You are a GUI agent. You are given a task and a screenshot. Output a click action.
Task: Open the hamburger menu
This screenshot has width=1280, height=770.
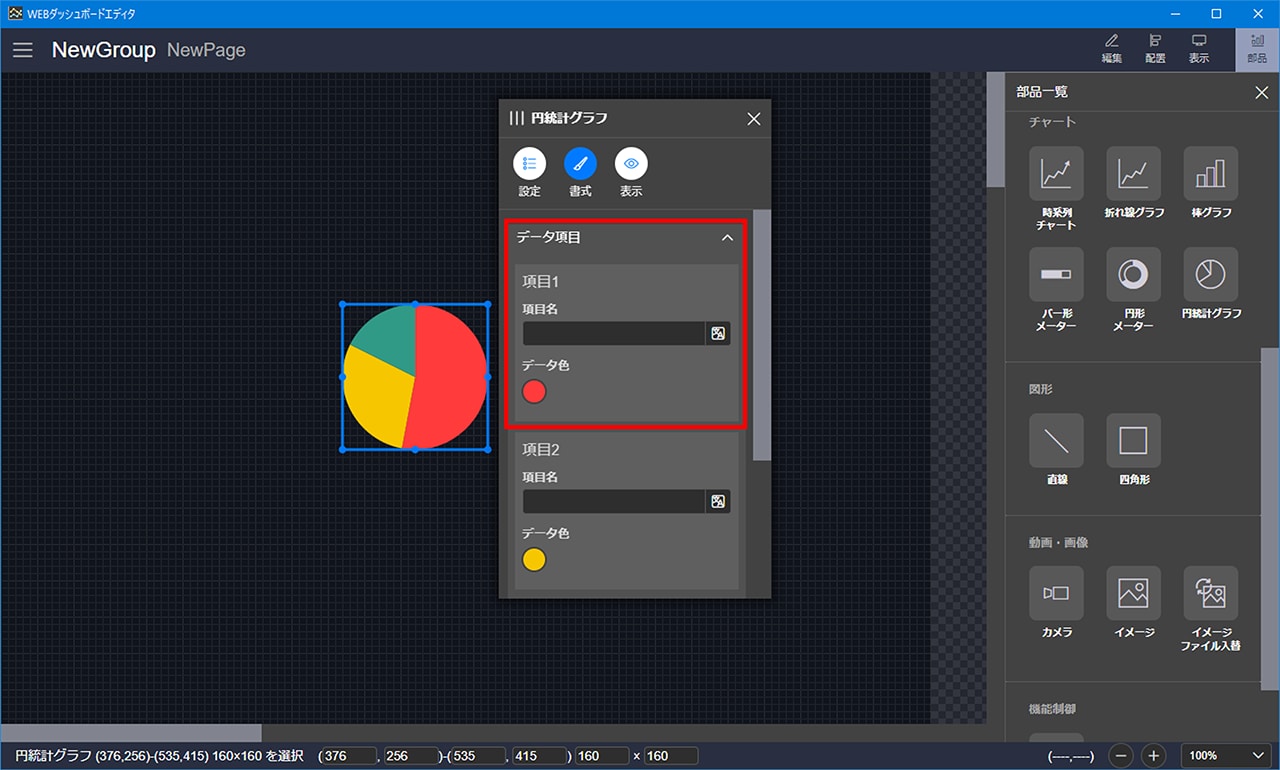[x=23, y=50]
